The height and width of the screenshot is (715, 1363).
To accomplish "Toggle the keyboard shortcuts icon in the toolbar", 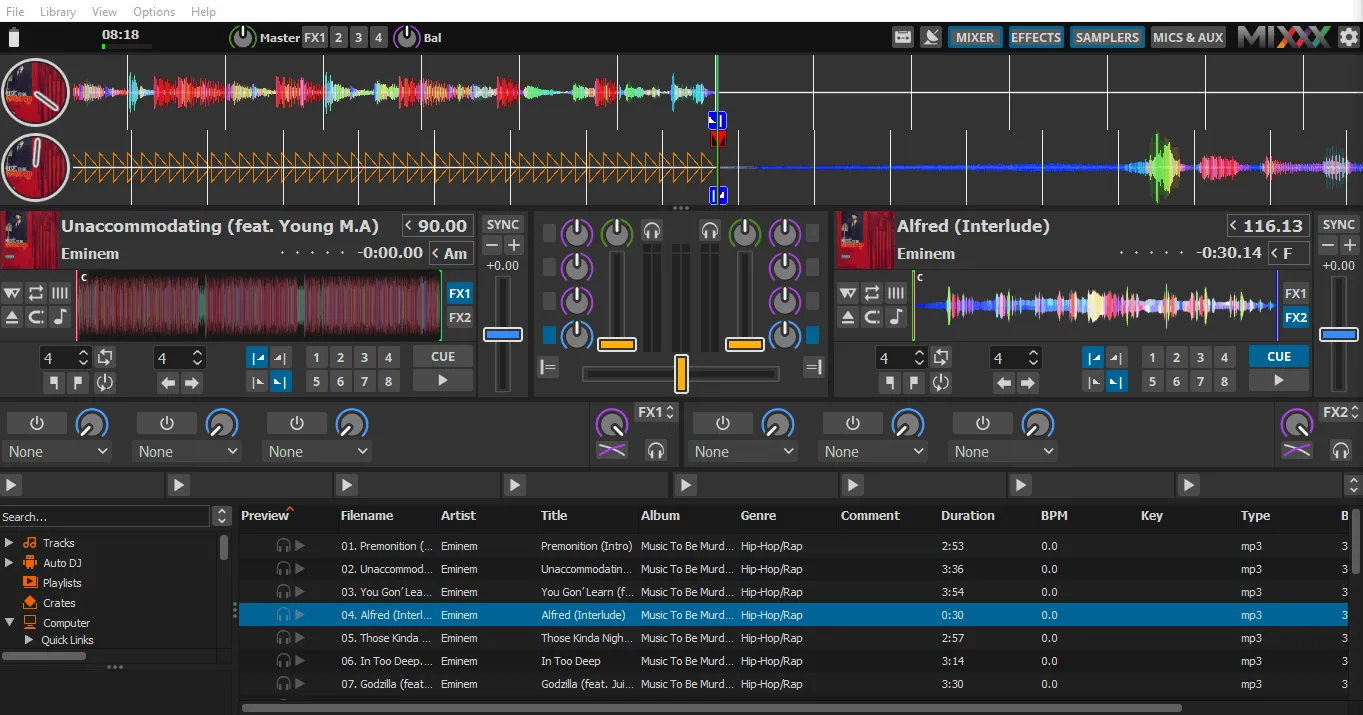I will [903, 36].
